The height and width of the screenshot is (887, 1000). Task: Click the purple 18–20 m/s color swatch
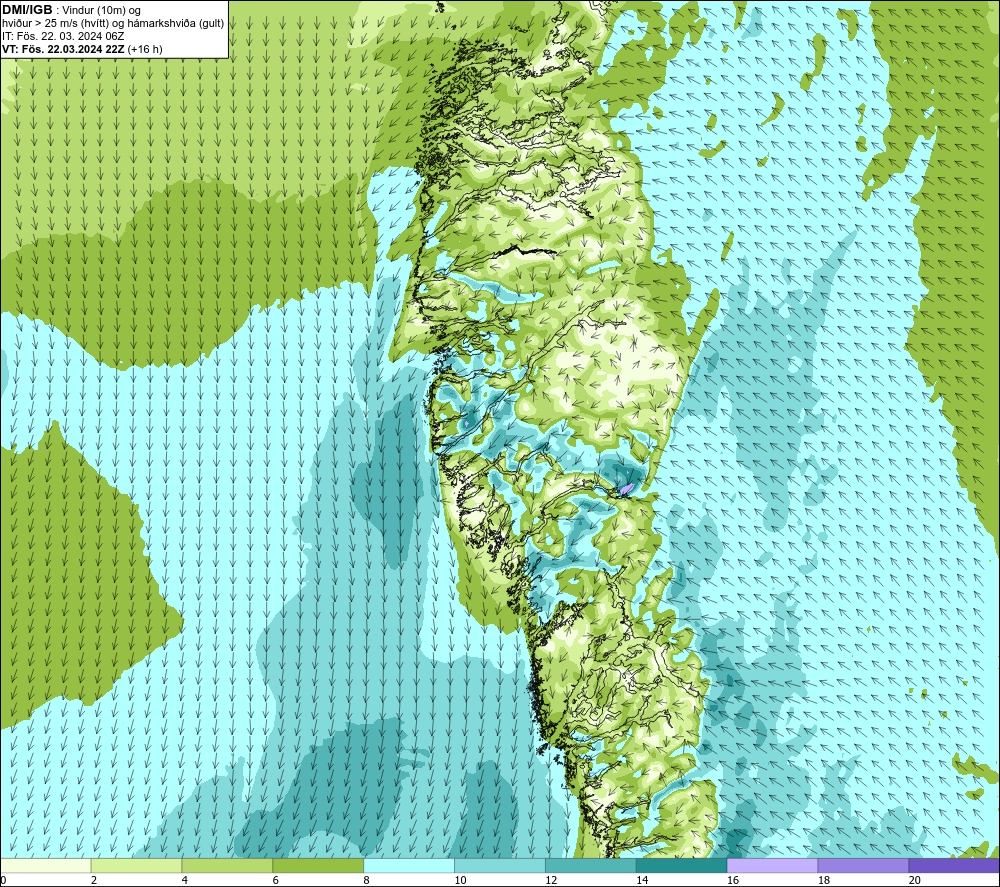click(864, 865)
